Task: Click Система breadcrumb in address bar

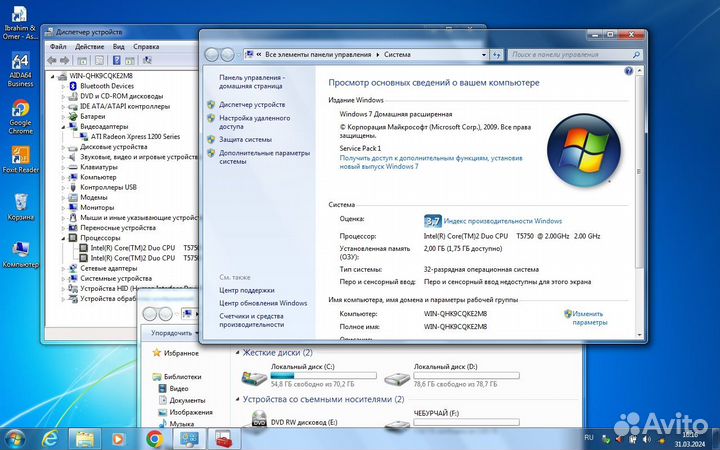Action: click(397, 54)
